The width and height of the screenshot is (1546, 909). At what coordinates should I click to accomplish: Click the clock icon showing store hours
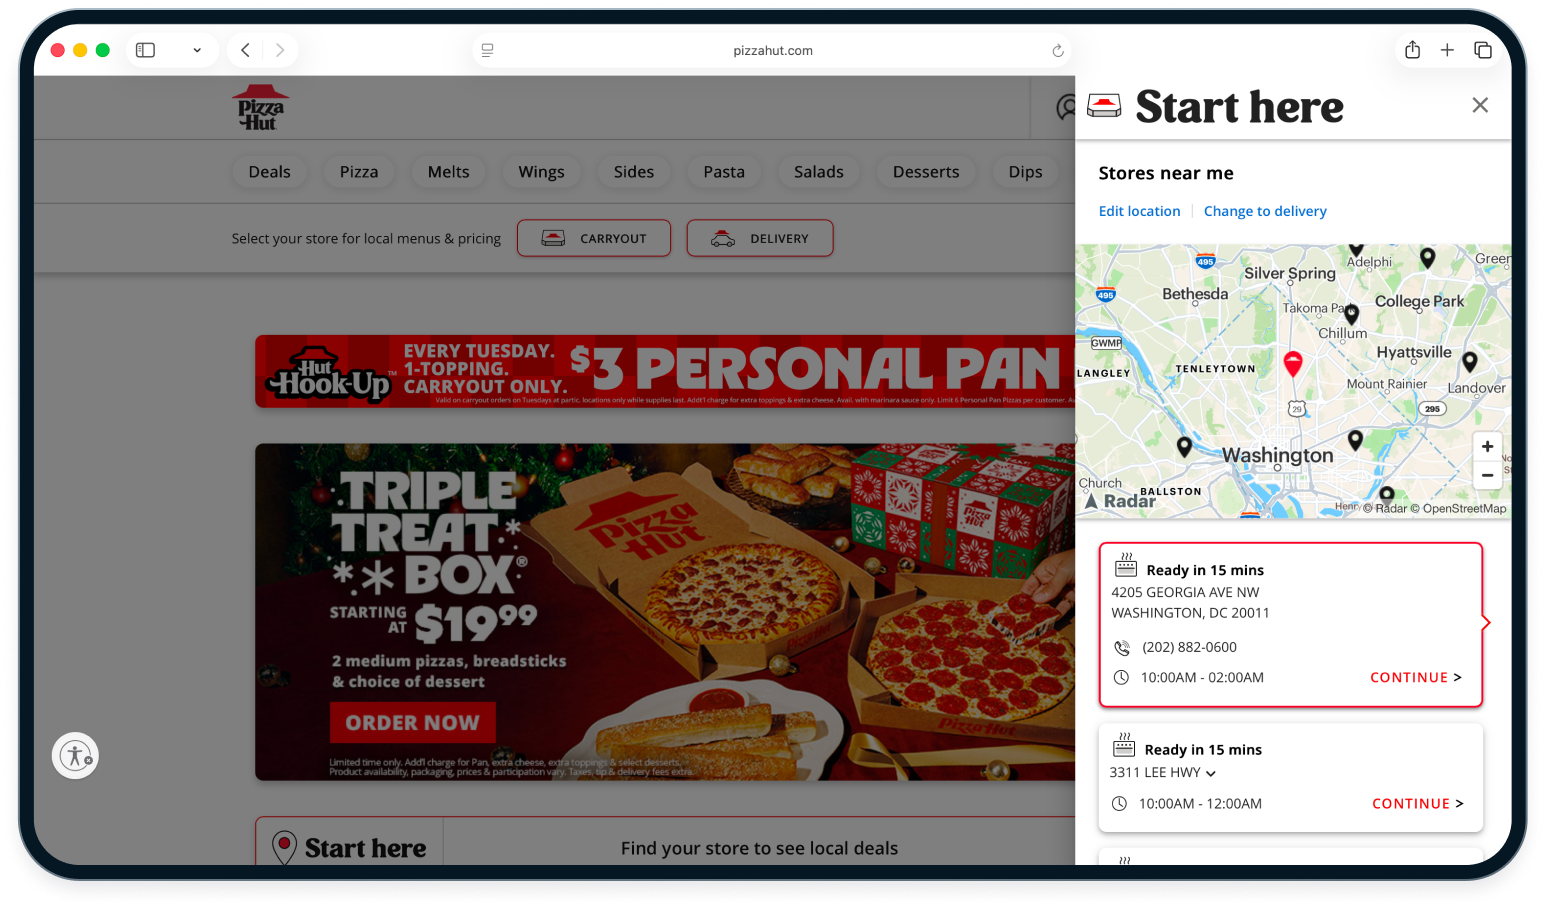1122,677
